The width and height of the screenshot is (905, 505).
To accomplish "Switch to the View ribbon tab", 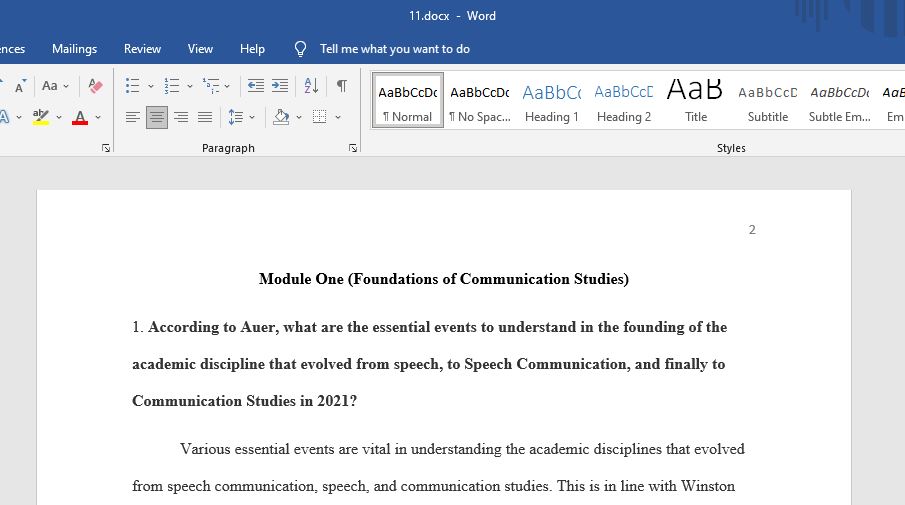I will pyautogui.click(x=200, y=49).
